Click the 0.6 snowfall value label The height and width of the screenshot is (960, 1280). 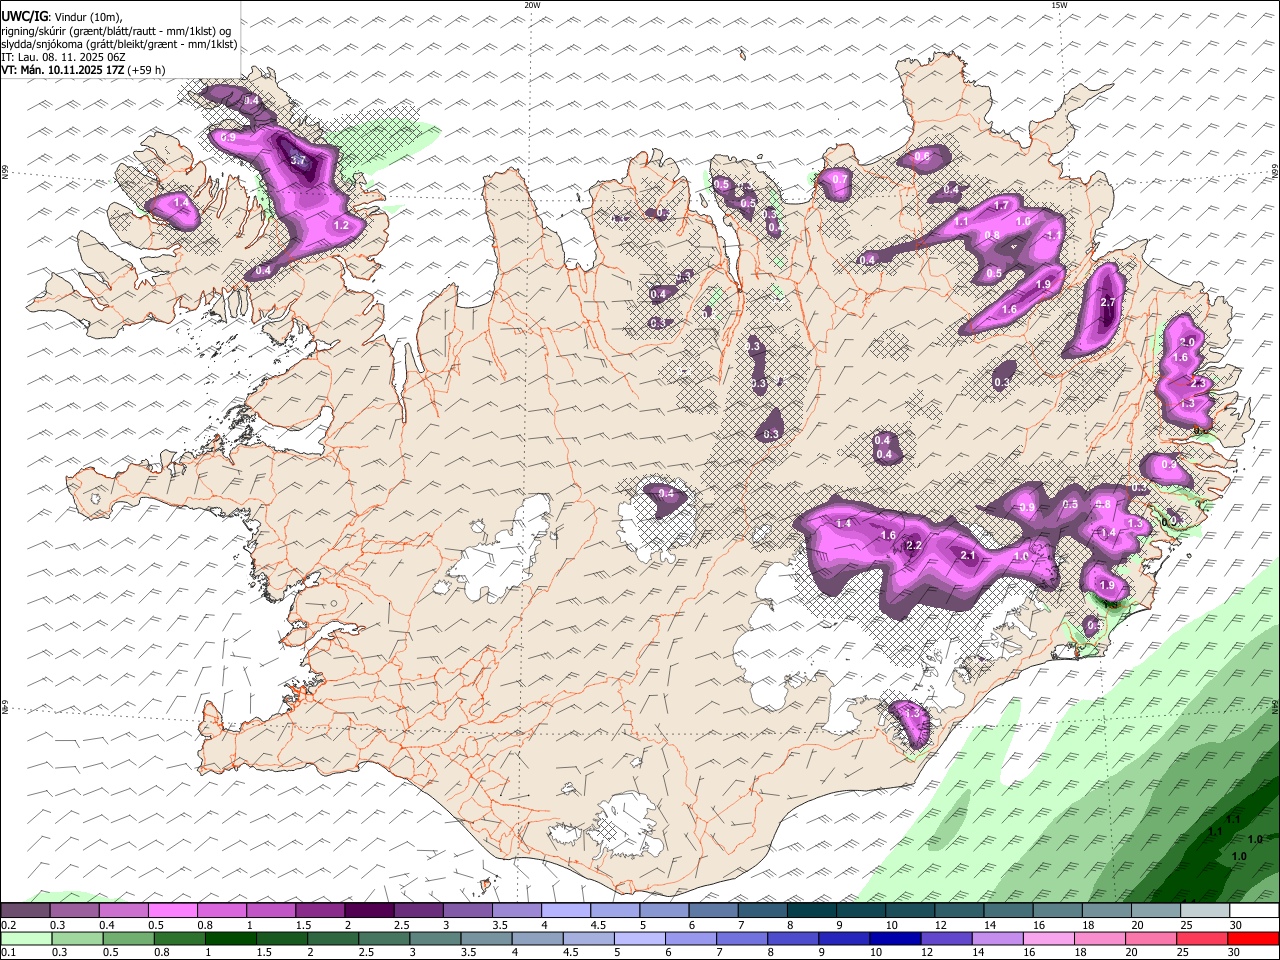pyautogui.click(x=922, y=156)
